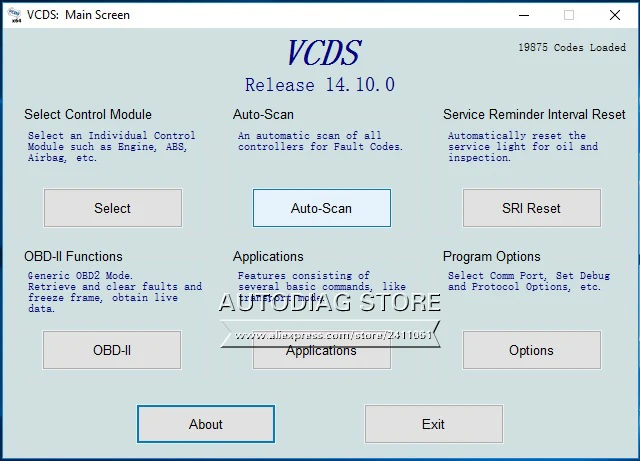Click 'Select Comm Port, Set Debug' description
The image size is (640, 461).
529,281
